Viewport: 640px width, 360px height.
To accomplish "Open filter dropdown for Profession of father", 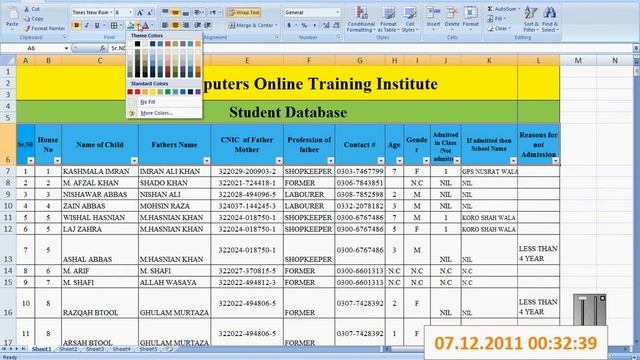I will [x=331, y=161].
